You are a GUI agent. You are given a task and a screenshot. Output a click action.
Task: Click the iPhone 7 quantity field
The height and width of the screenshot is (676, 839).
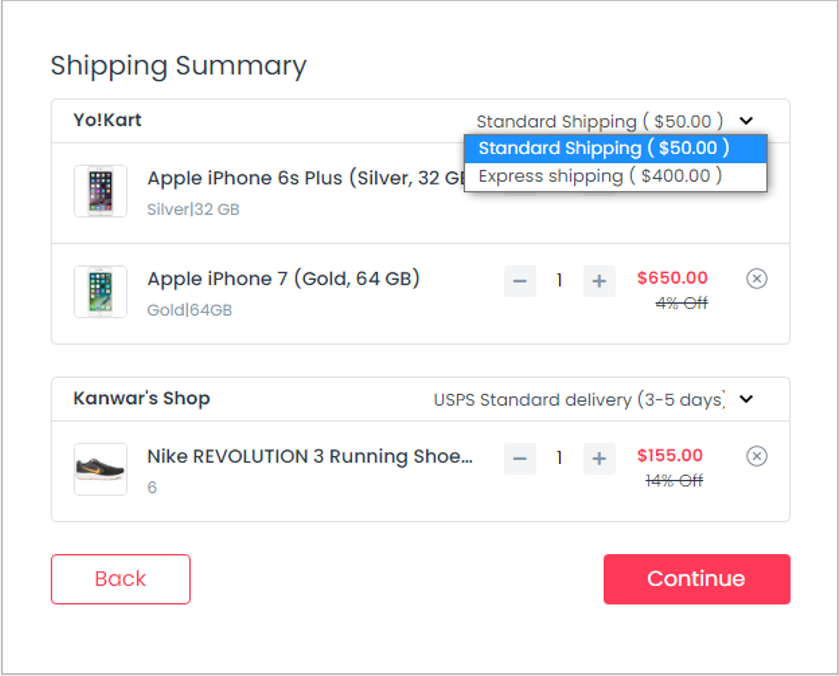(559, 281)
